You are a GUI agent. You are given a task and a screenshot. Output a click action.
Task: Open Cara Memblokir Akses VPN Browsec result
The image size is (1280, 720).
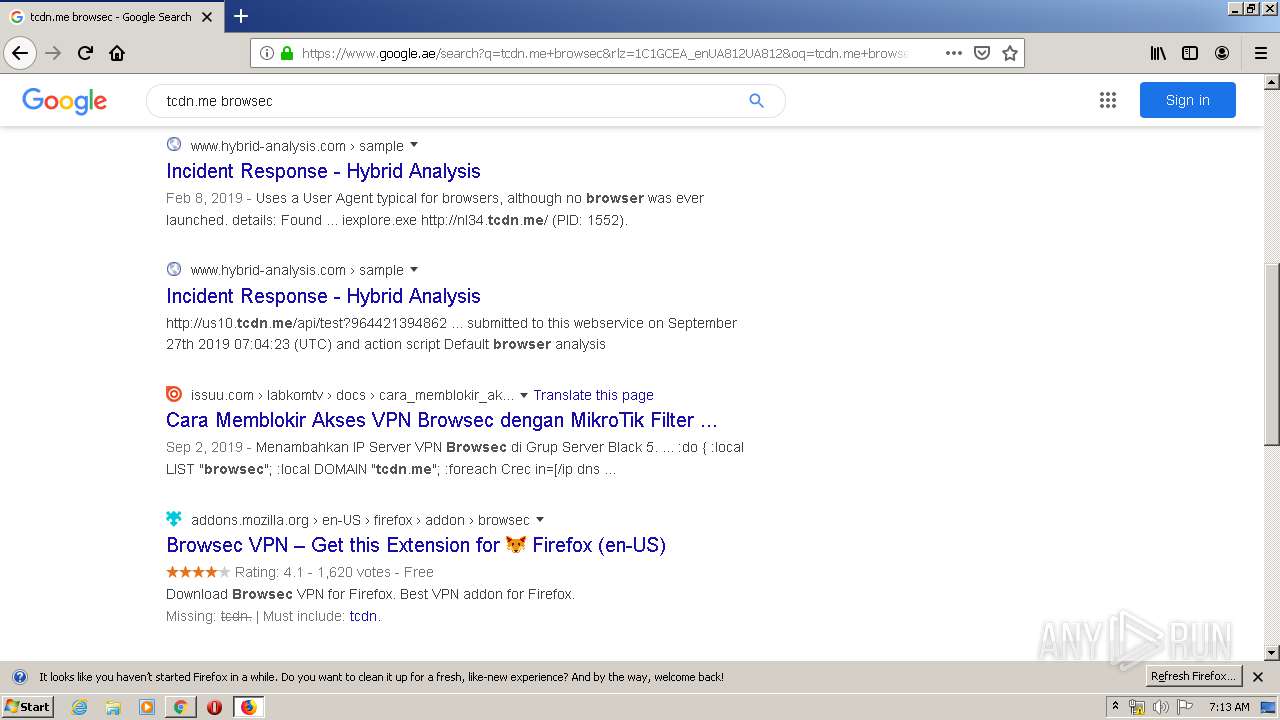tap(442, 420)
